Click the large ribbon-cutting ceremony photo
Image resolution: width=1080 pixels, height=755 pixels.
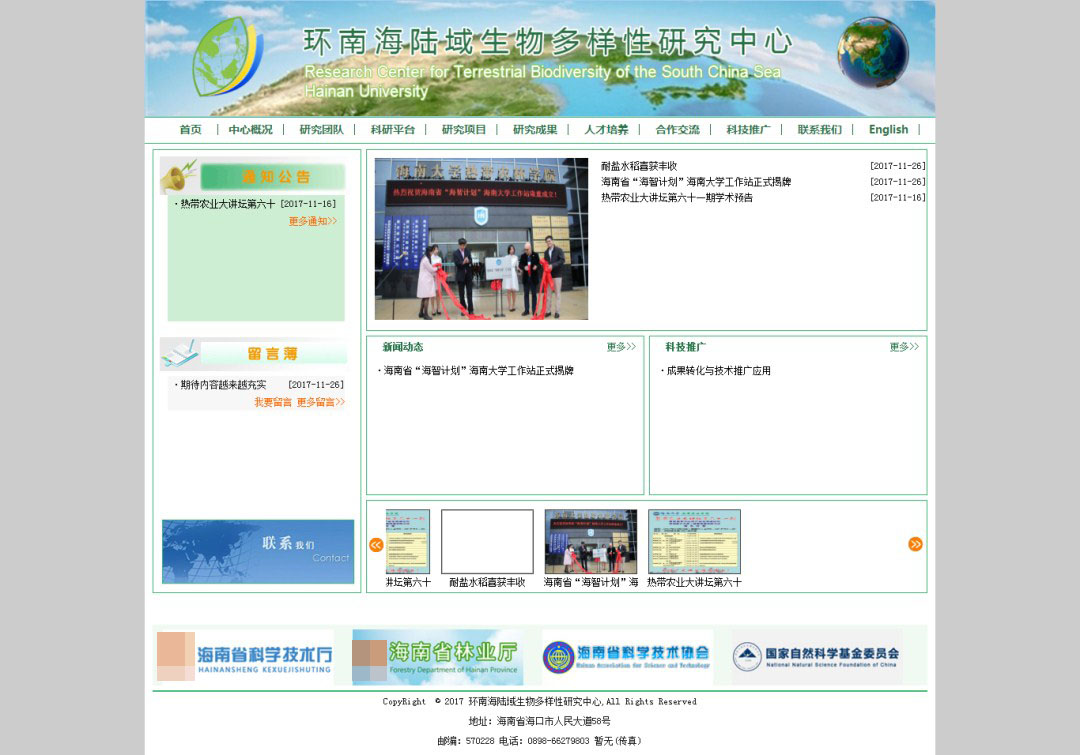coord(481,239)
